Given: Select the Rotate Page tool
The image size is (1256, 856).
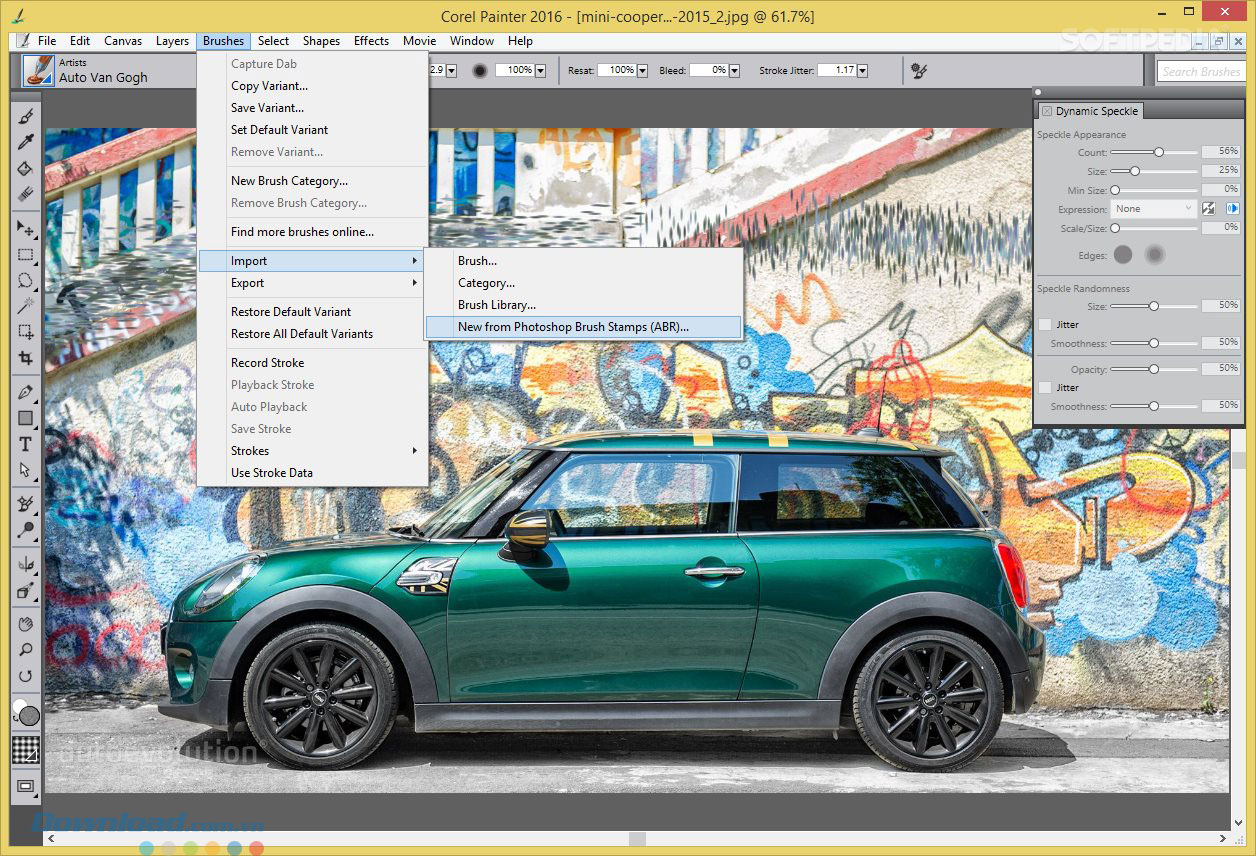Looking at the screenshot, I should pyautogui.click(x=26, y=676).
